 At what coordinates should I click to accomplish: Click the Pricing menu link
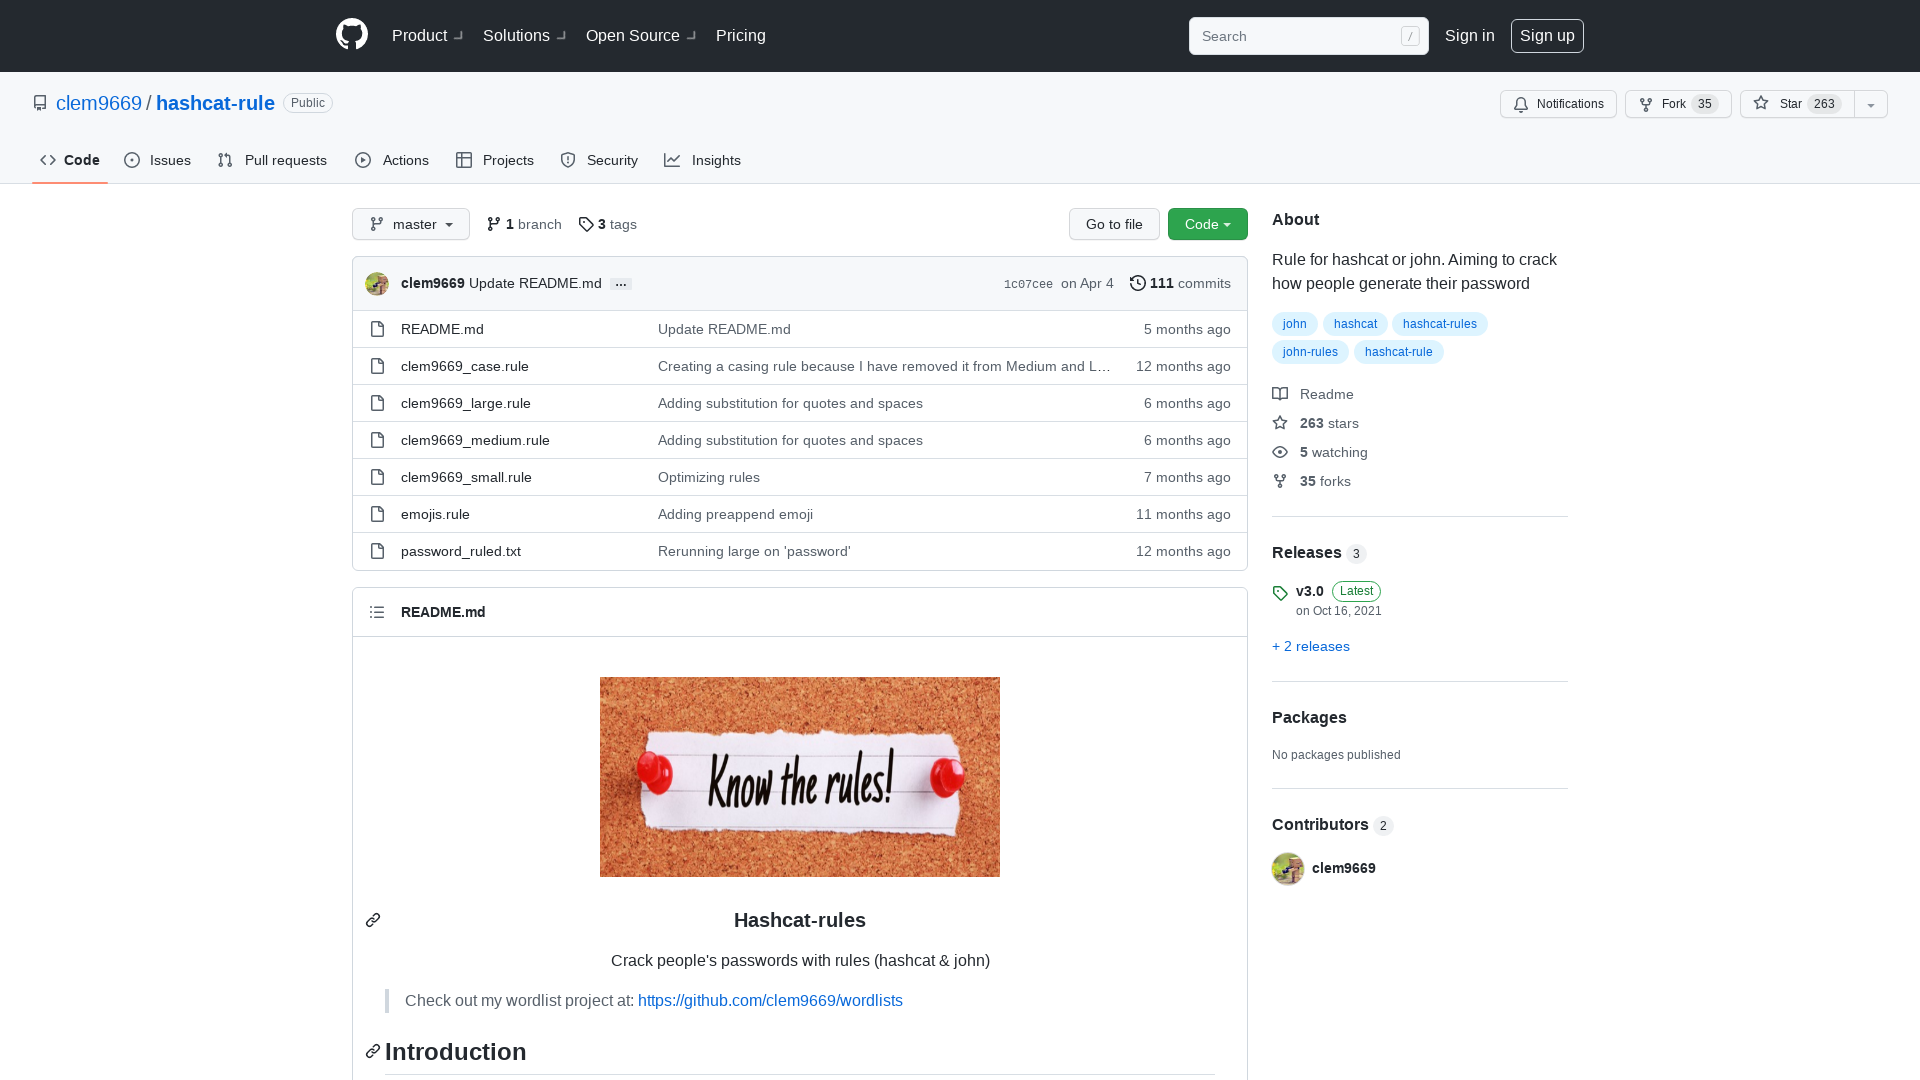(x=741, y=35)
